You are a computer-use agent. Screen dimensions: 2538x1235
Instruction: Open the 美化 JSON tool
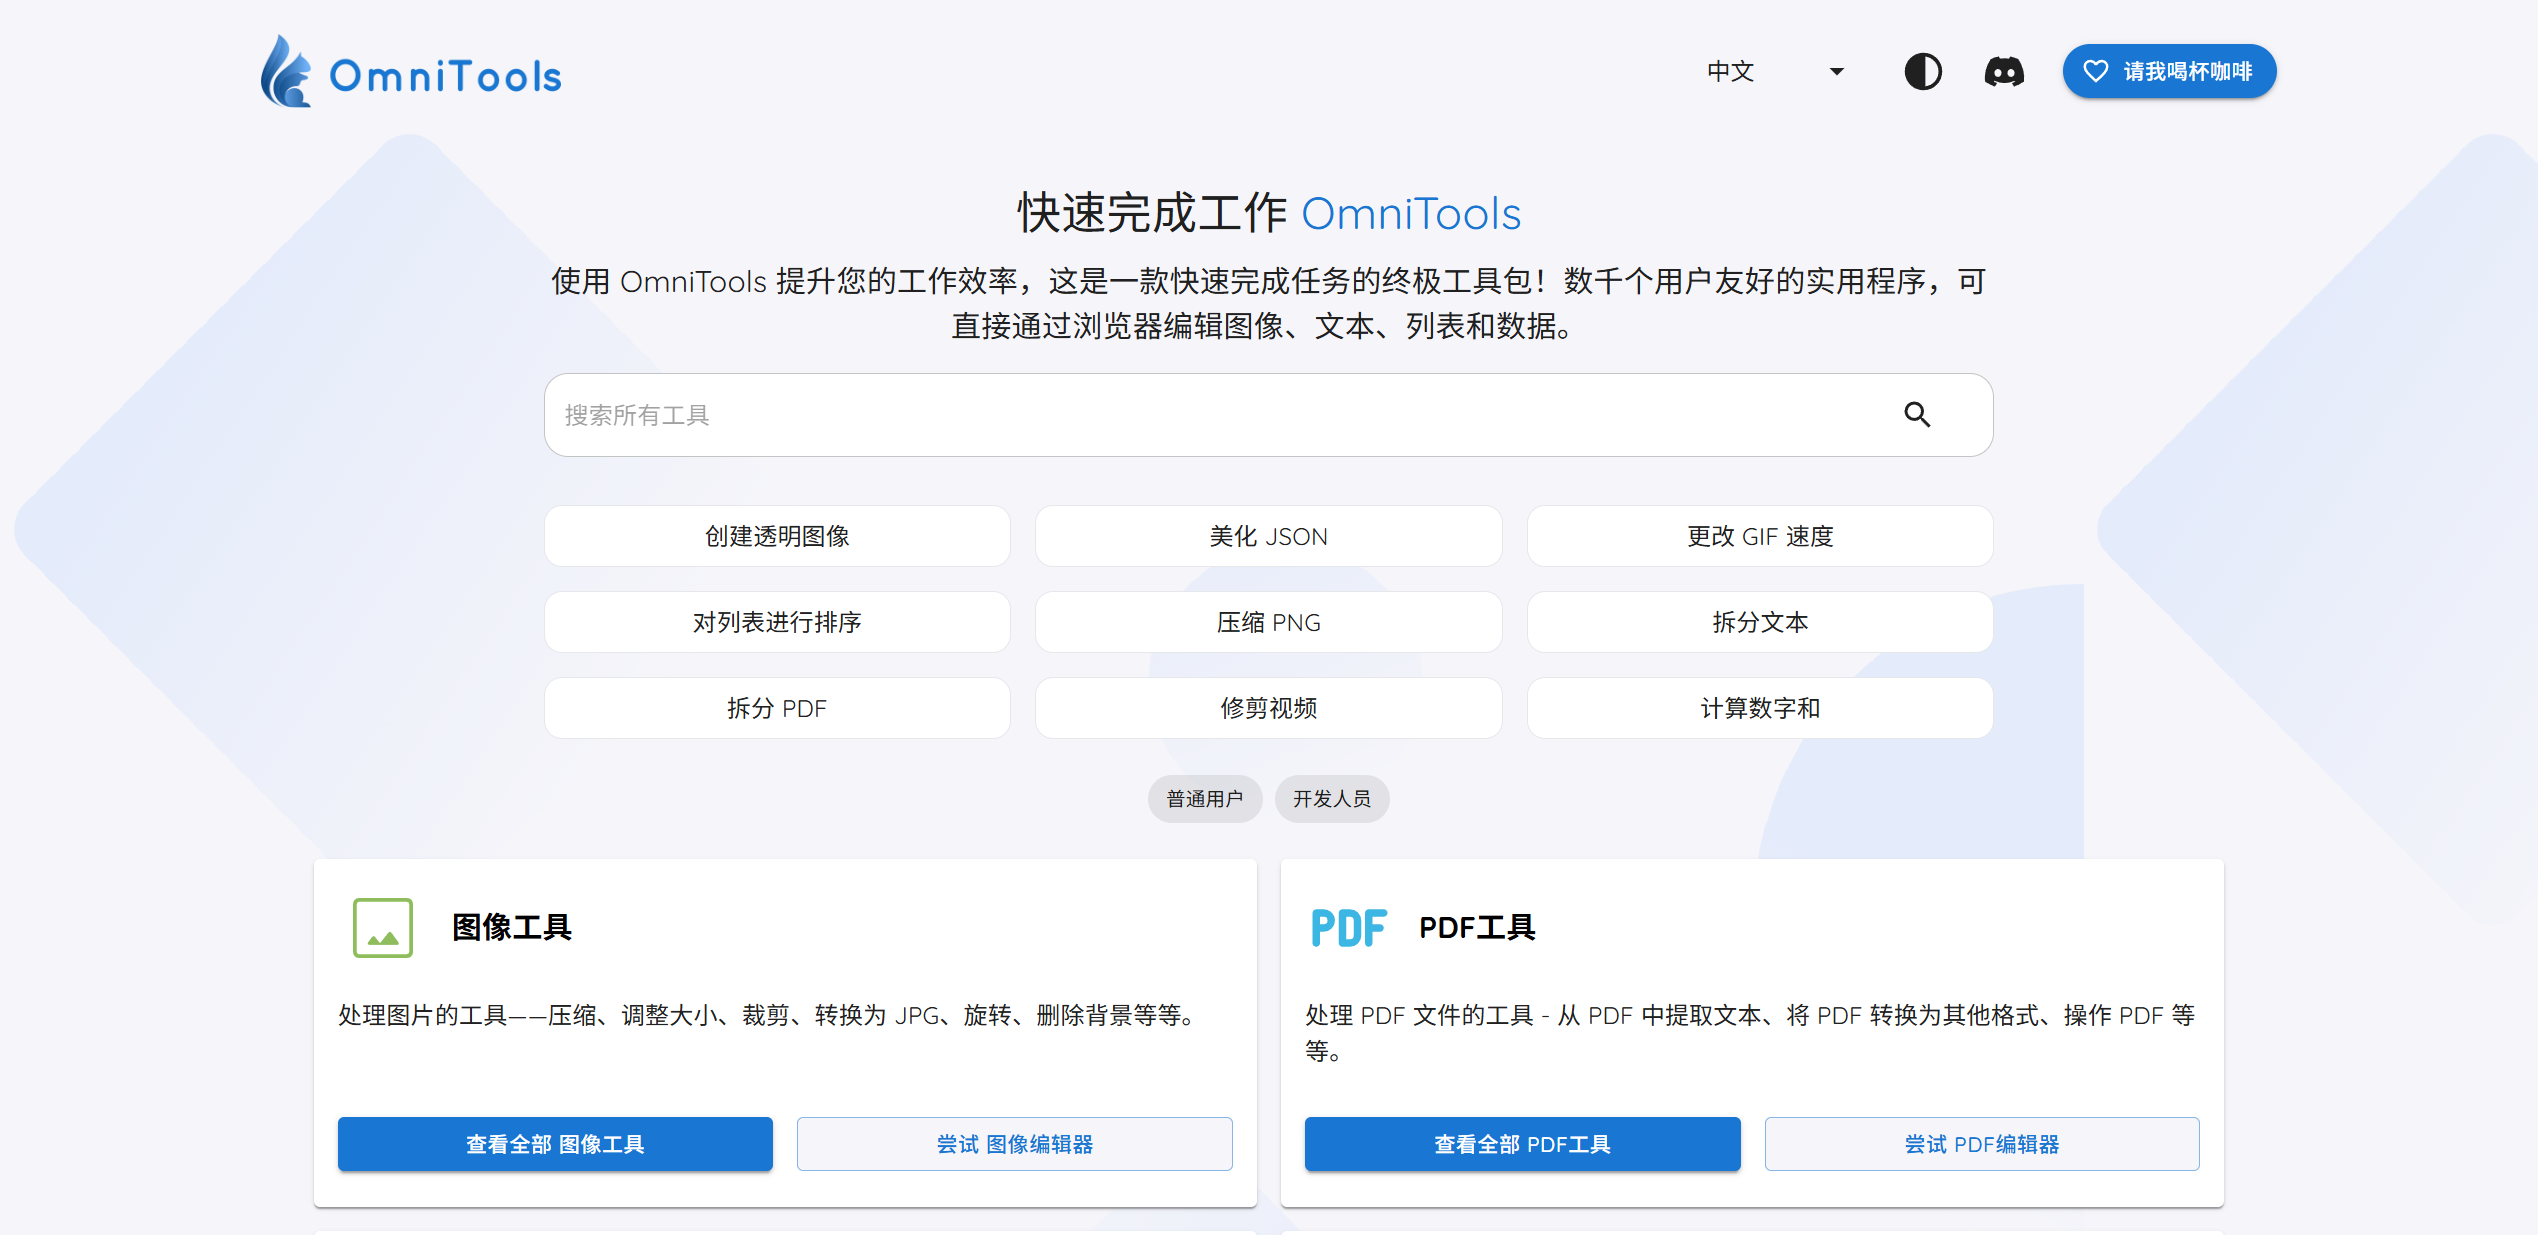[1268, 537]
